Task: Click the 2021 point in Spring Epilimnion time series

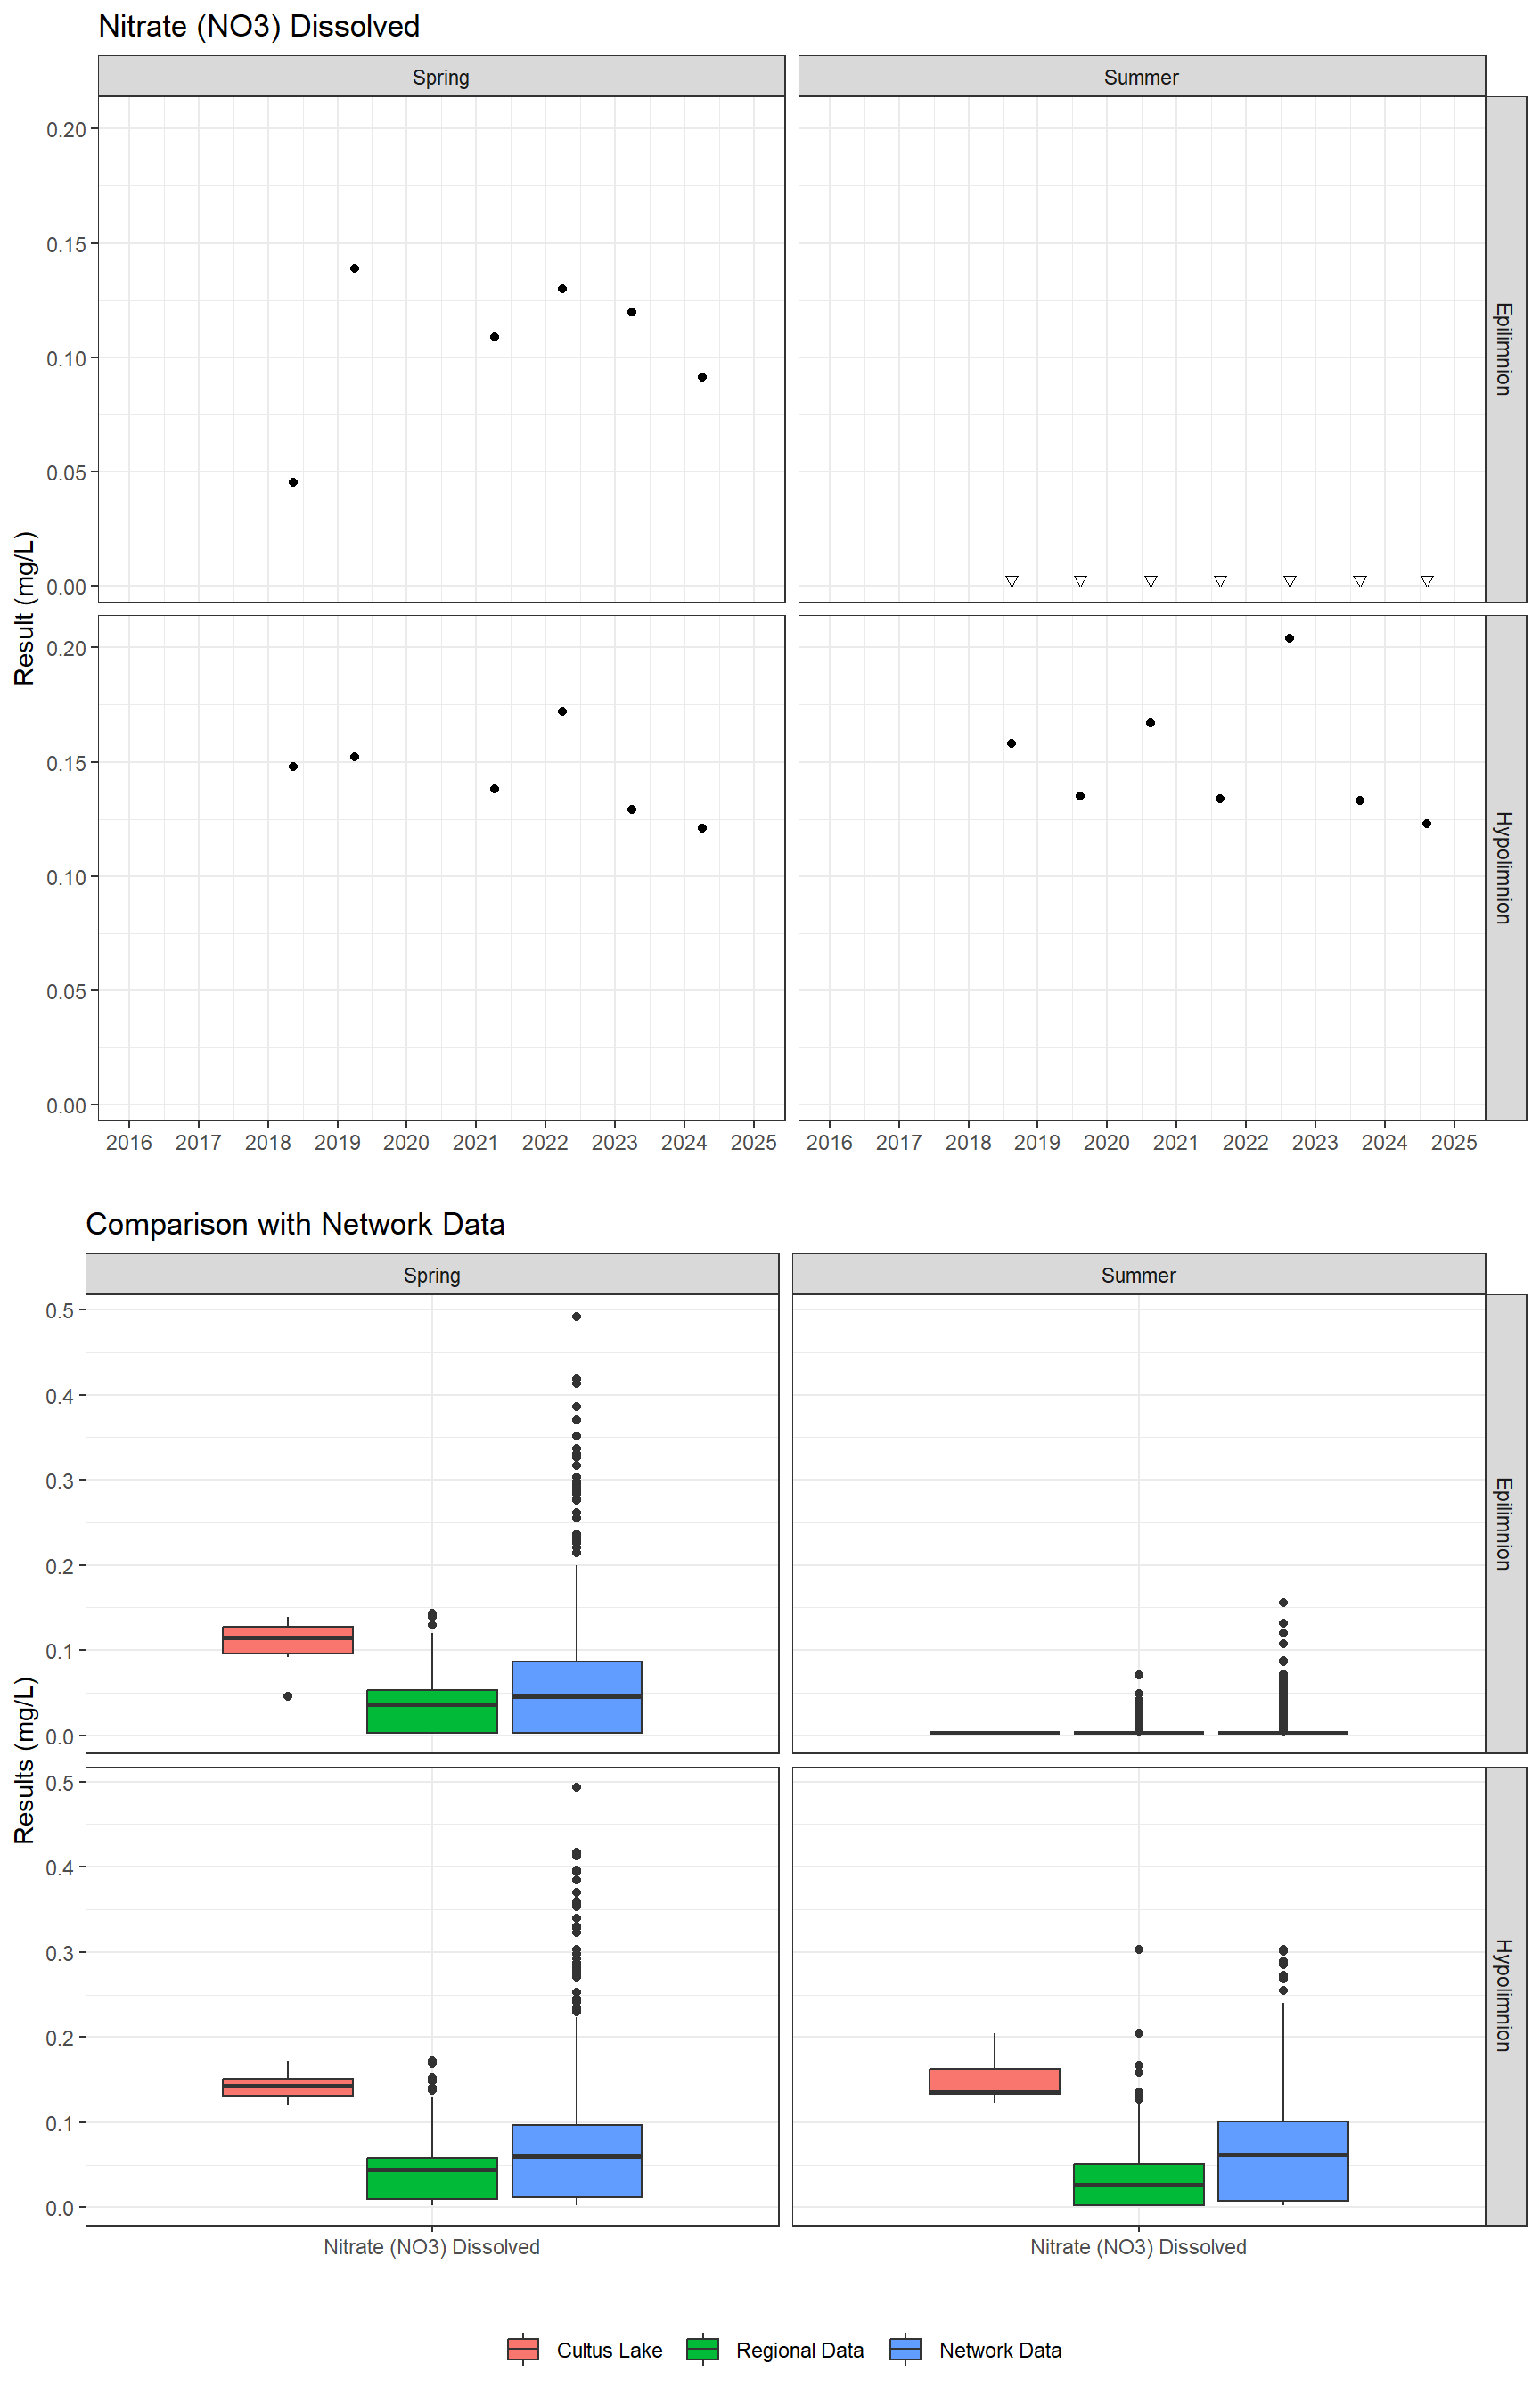Action: pos(495,337)
